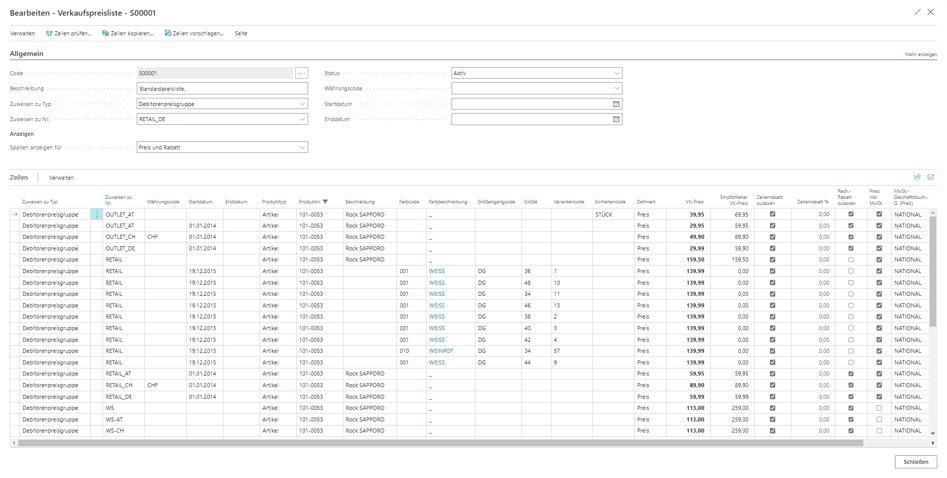Click the Zeilen vorschlagen toolbar icon
This screenshot has width=947, height=478.
(x=168, y=33)
